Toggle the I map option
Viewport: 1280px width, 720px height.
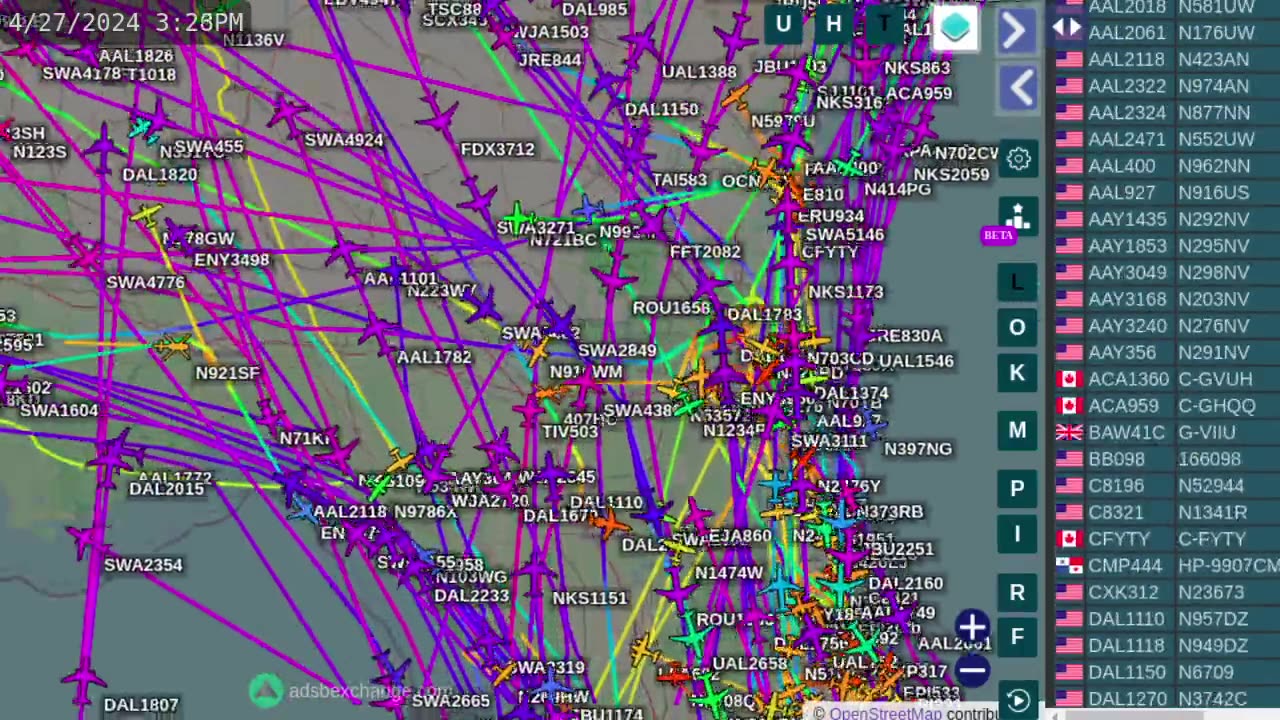[x=1017, y=534]
